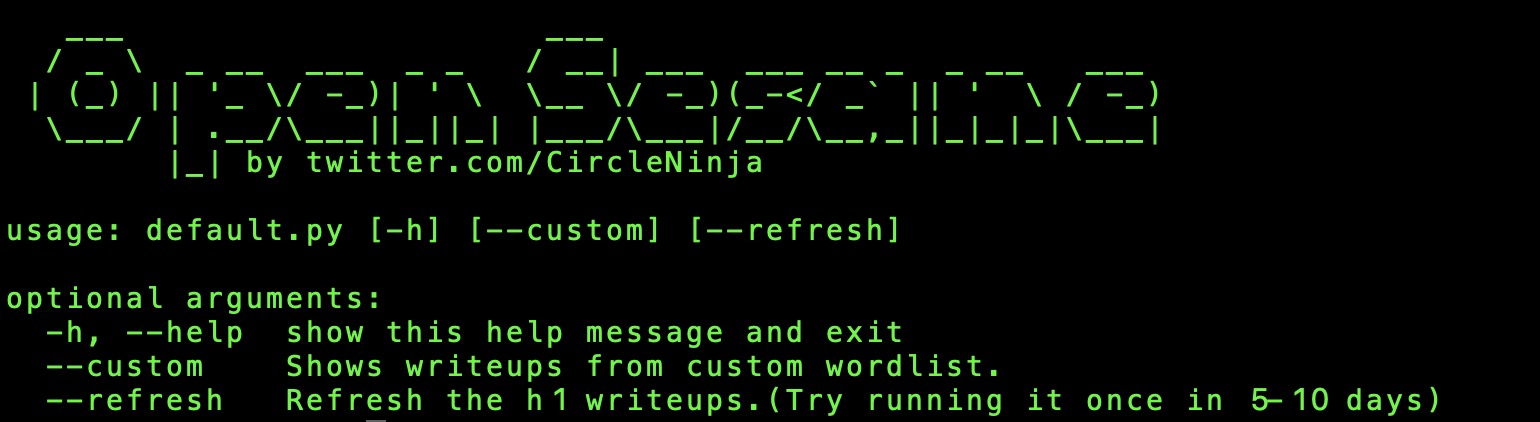This screenshot has width=1540, height=422.
Task: Click the --custom flag in arguments list
Action: 125,367
